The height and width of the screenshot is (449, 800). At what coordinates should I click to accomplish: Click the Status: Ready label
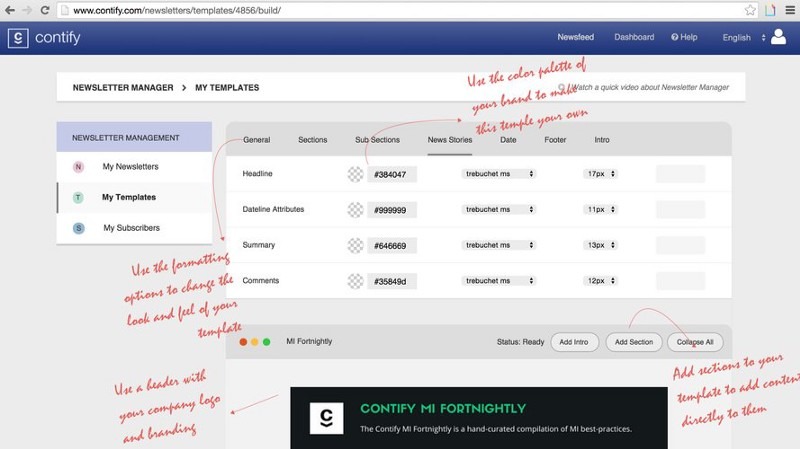point(520,342)
